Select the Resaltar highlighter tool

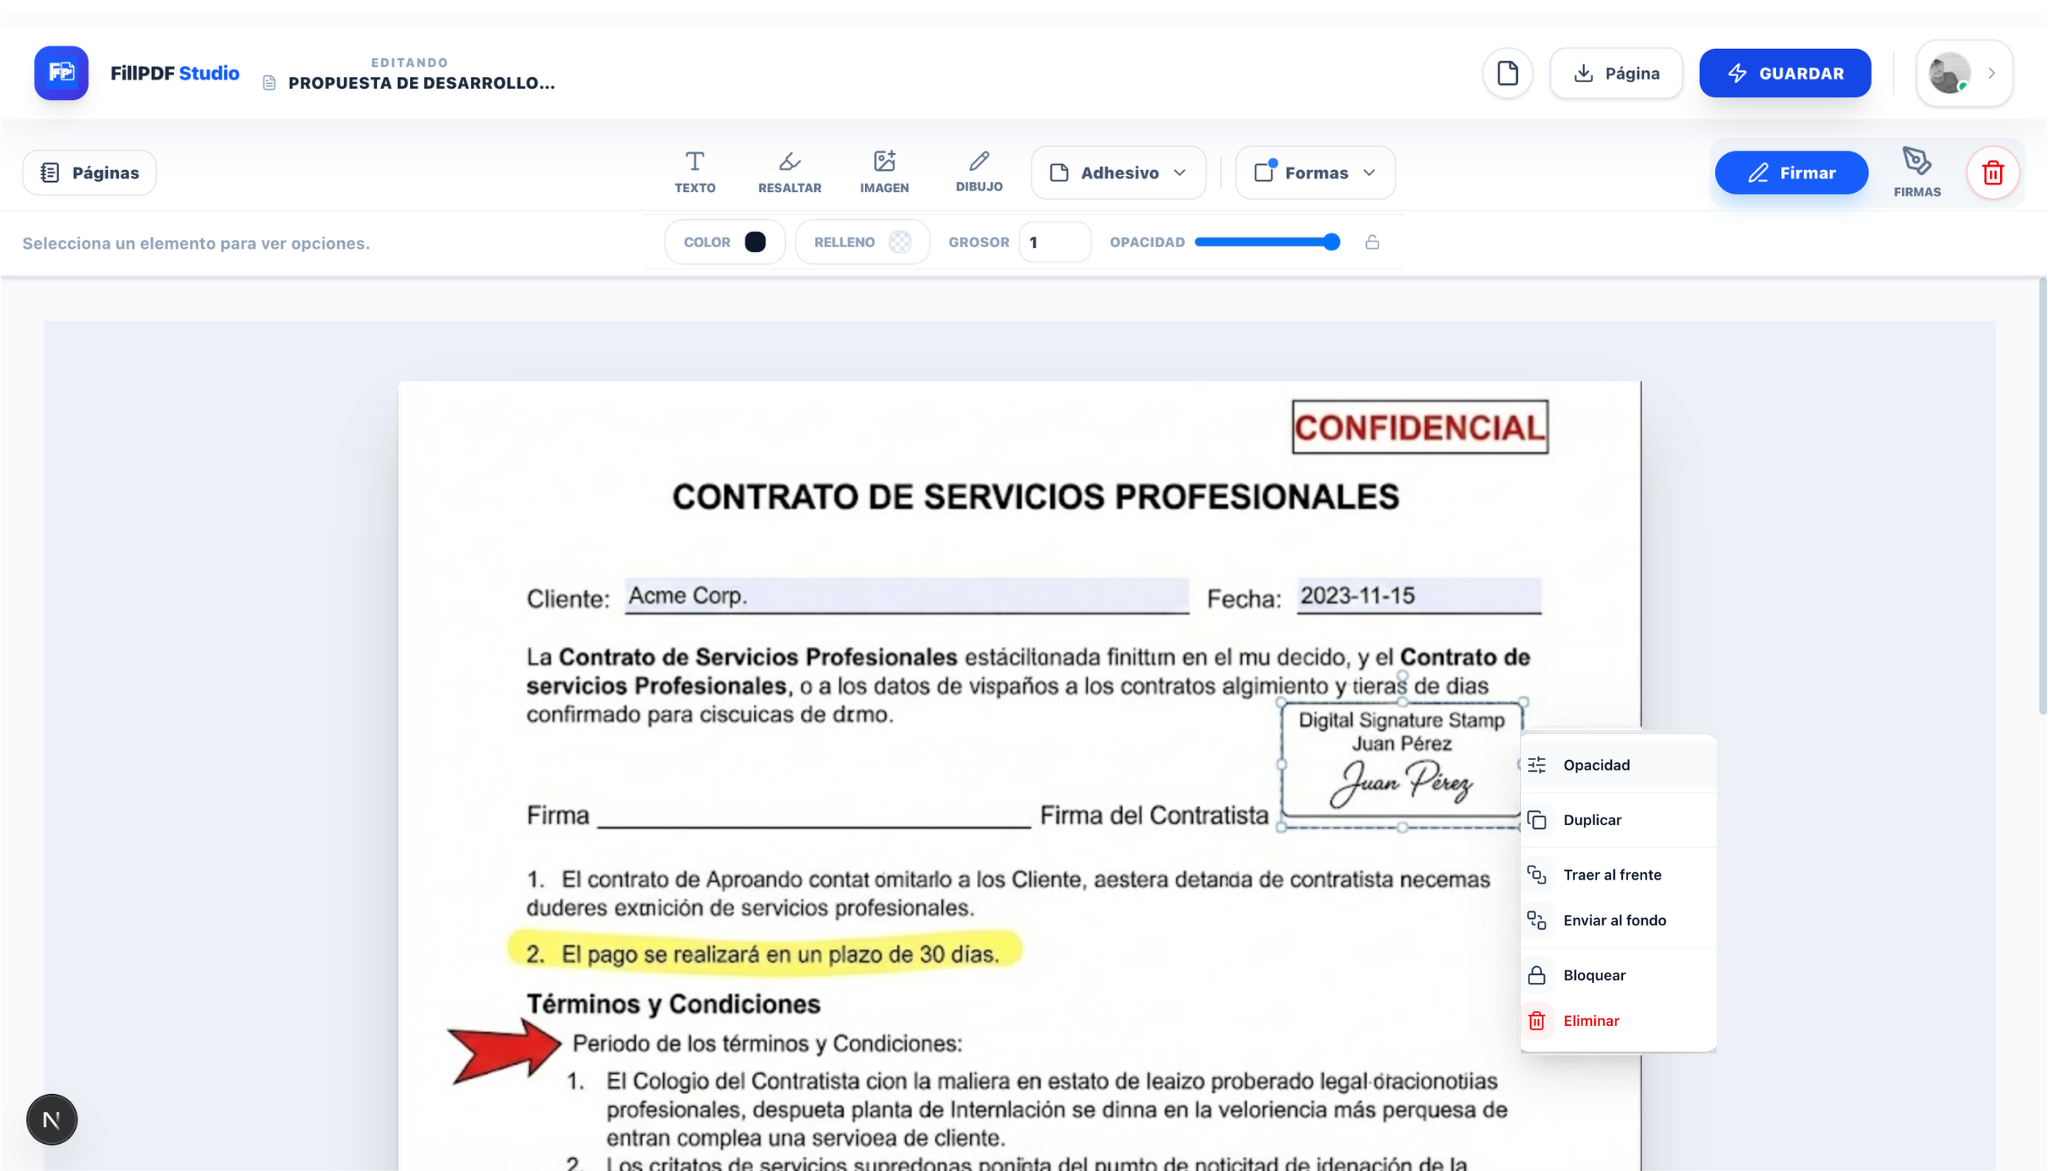[788, 170]
